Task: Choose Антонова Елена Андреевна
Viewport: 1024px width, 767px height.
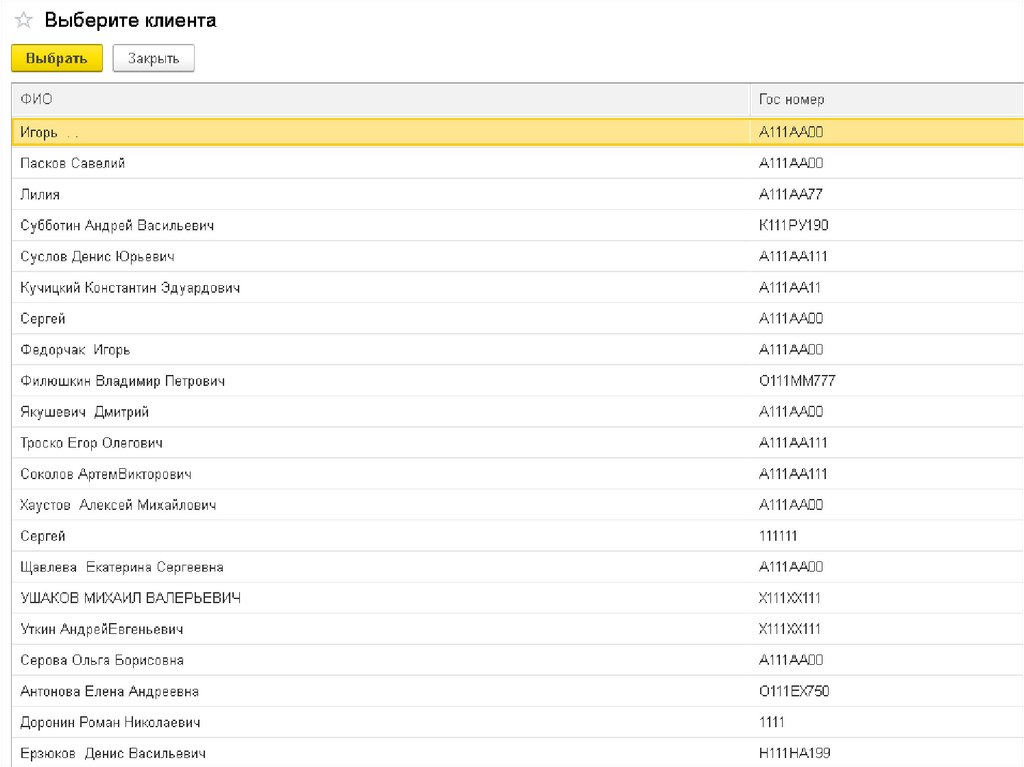Action: 109,691
